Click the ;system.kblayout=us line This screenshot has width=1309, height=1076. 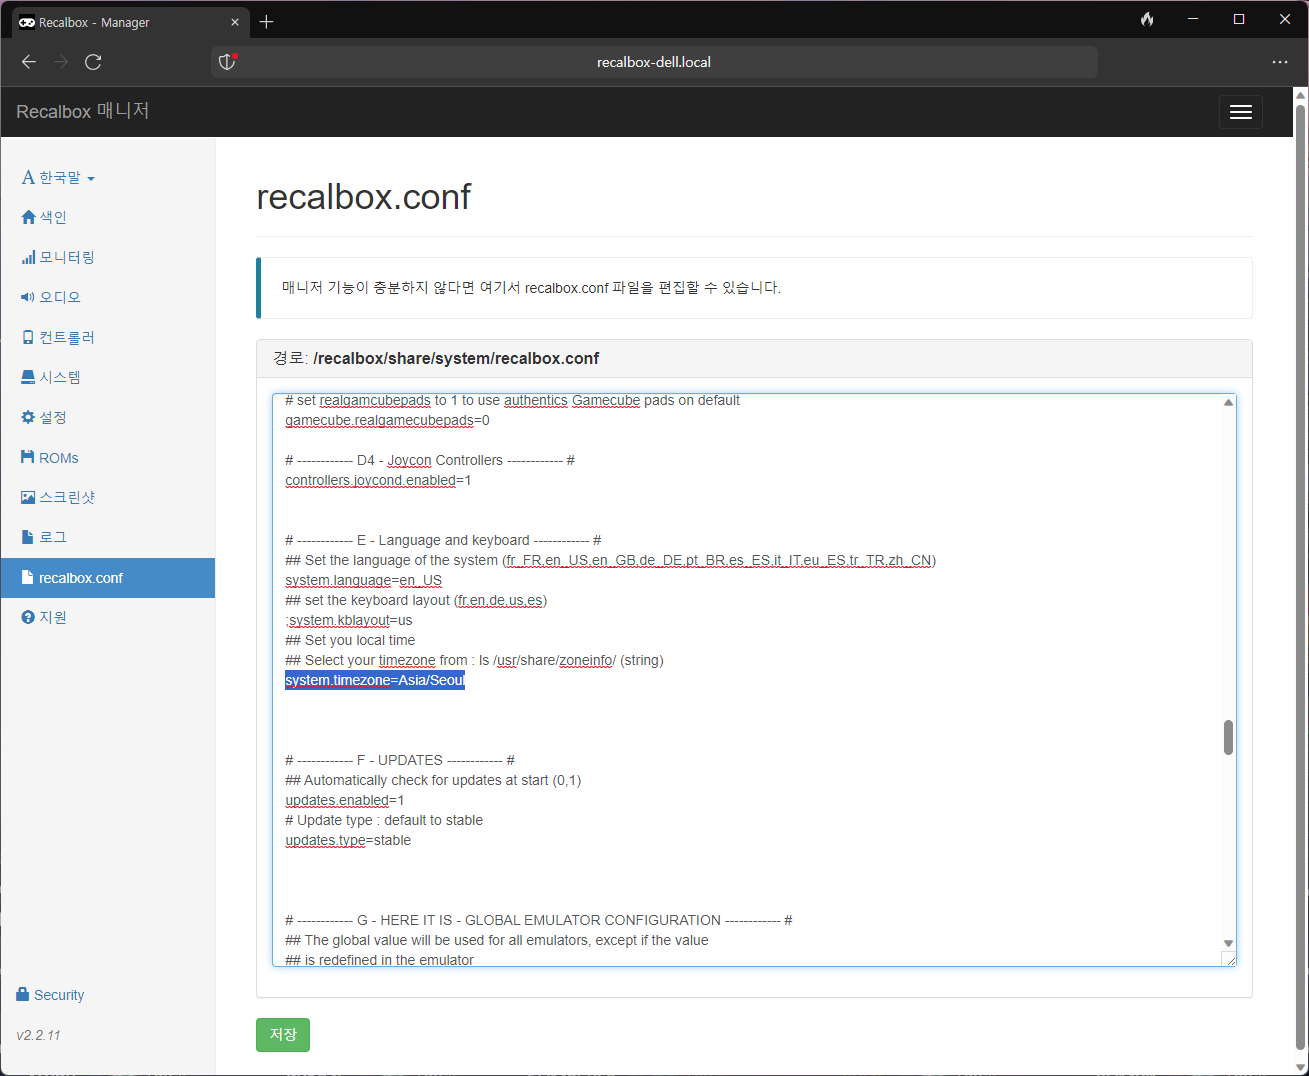coord(348,620)
